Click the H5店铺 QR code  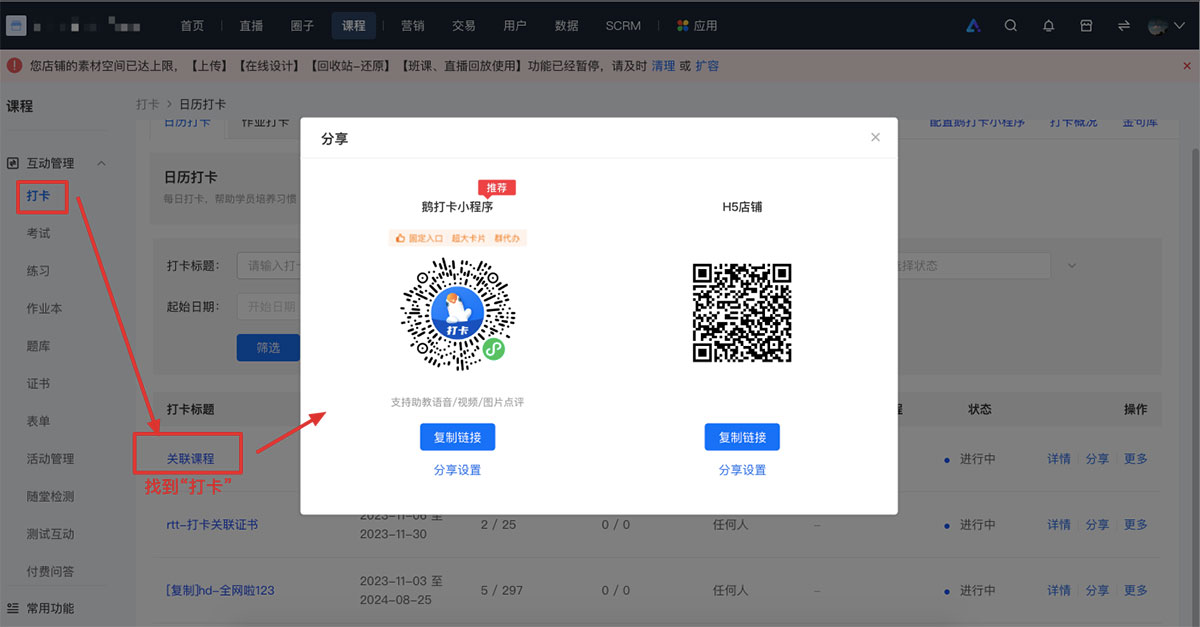tap(742, 313)
